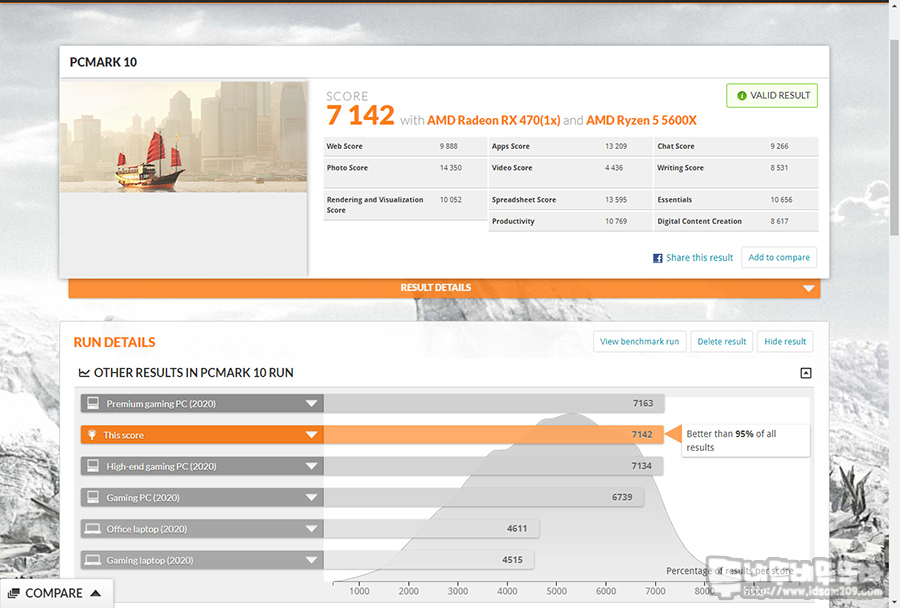This screenshot has width=900, height=608.
Task: Click the Chat Score row
Action: (736, 146)
